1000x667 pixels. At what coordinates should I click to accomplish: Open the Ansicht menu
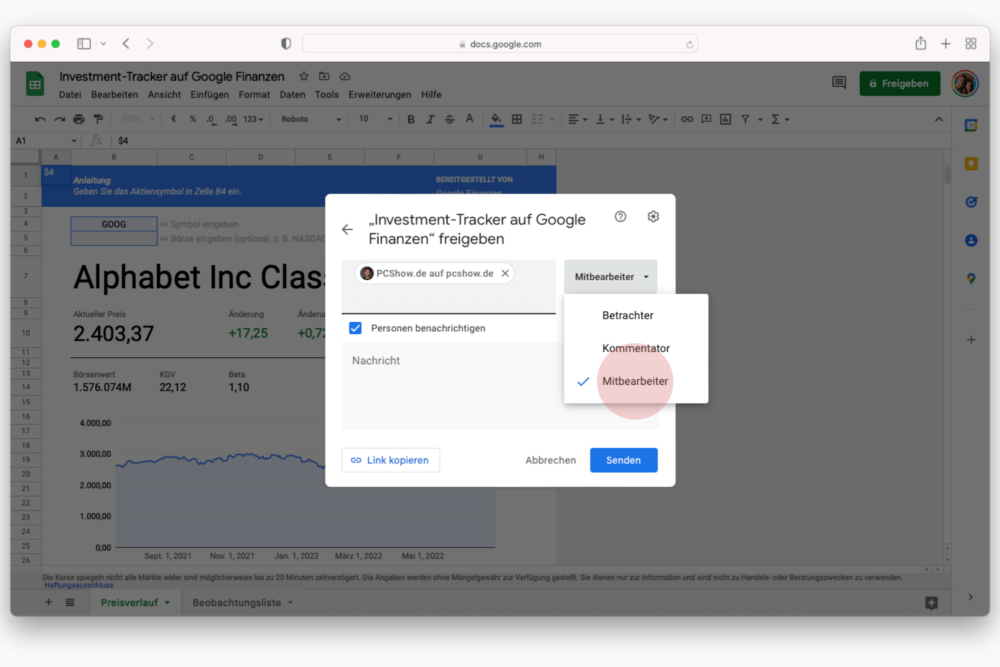[x=164, y=95]
